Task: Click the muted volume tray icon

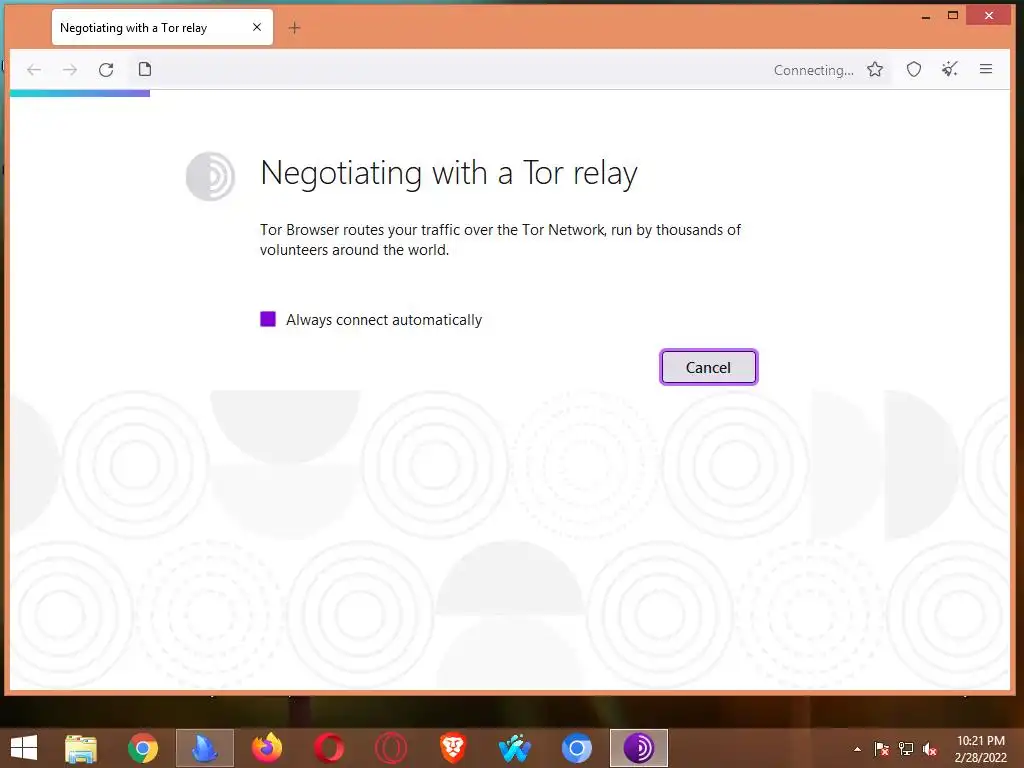Action: pos(930,749)
